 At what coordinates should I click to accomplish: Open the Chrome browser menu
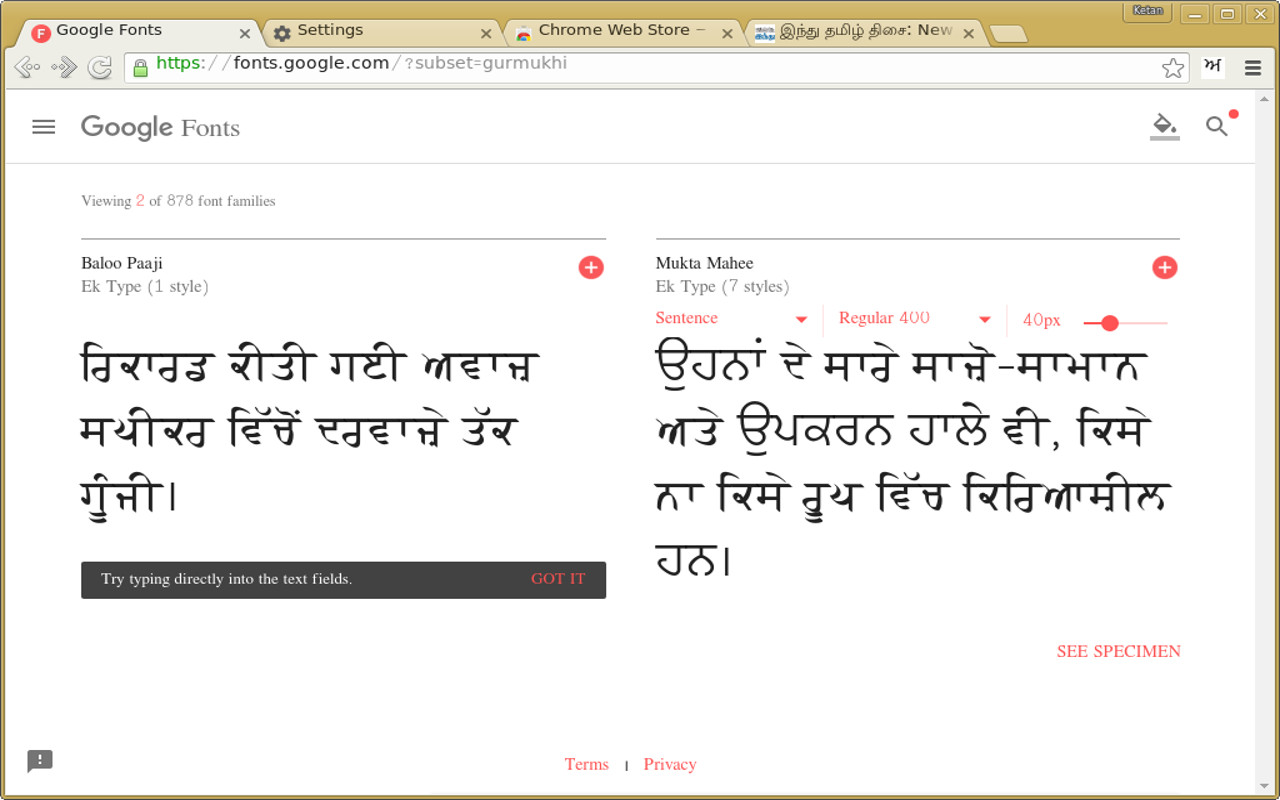(1252, 66)
